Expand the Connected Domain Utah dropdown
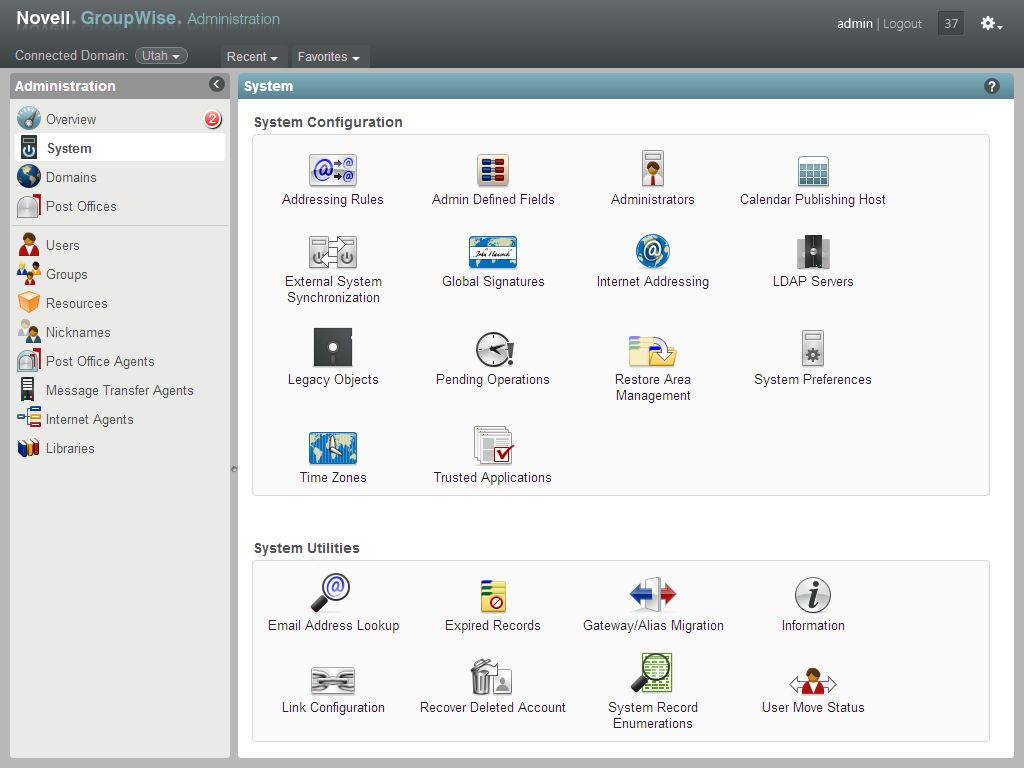Image resolution: width=1024 pixels, height=768 pixels. point(161,56)
